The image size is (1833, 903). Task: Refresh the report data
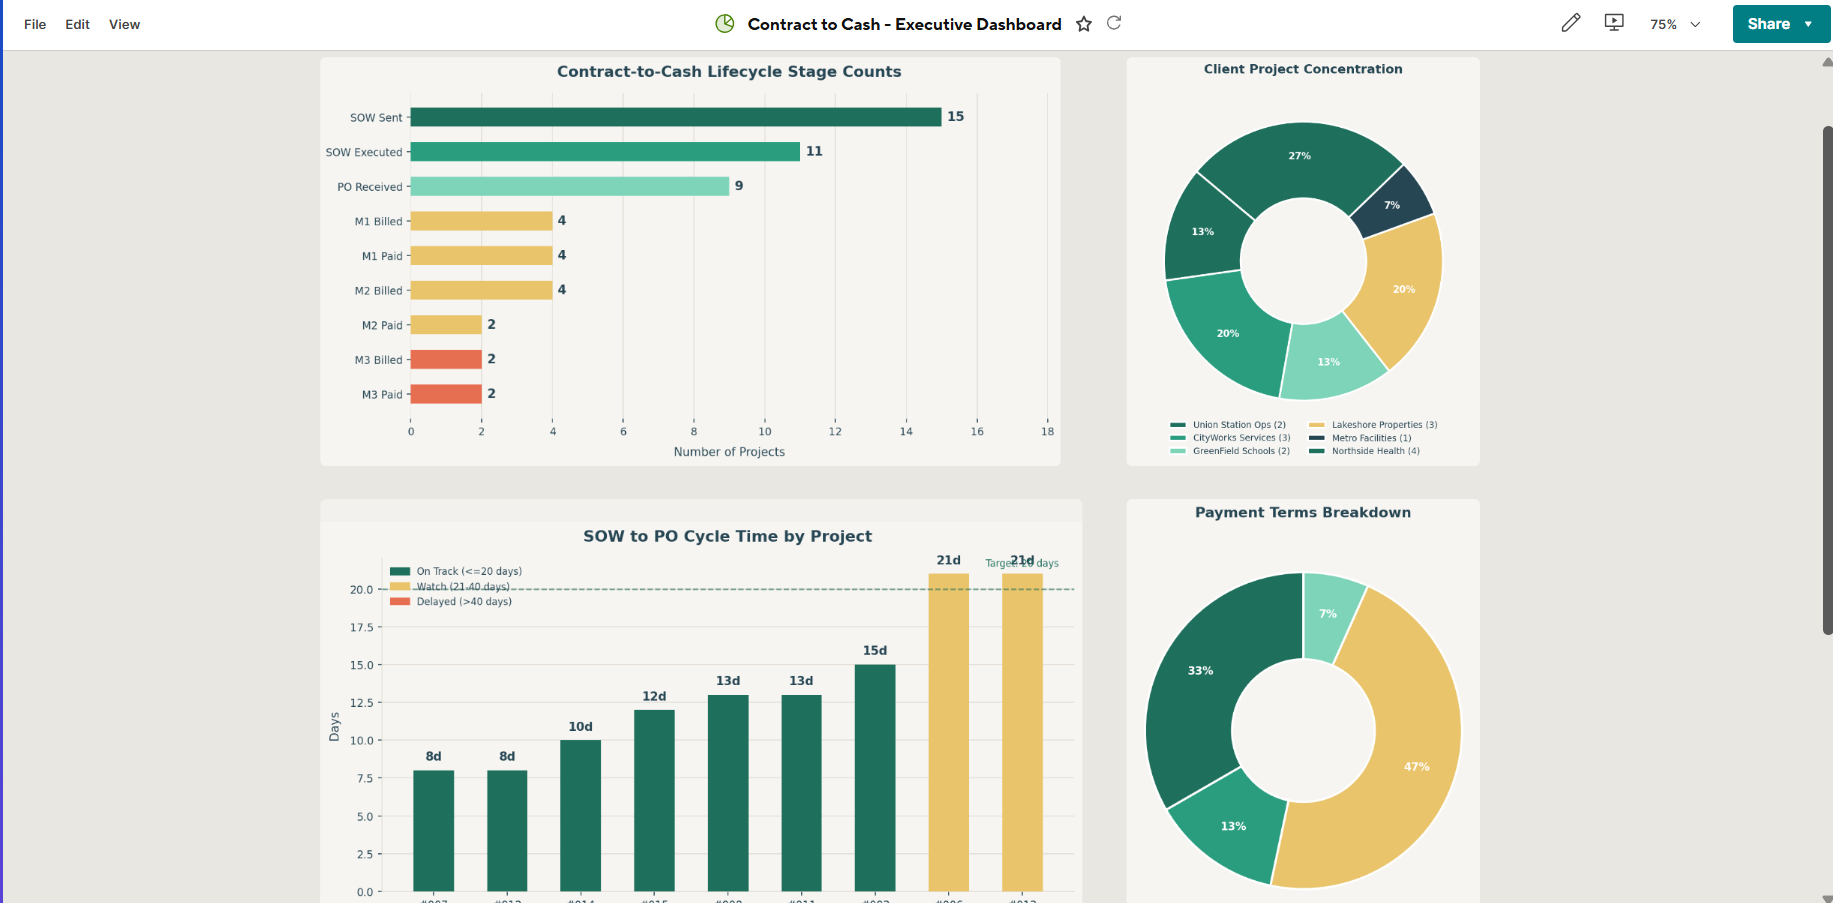(1114, 23)
